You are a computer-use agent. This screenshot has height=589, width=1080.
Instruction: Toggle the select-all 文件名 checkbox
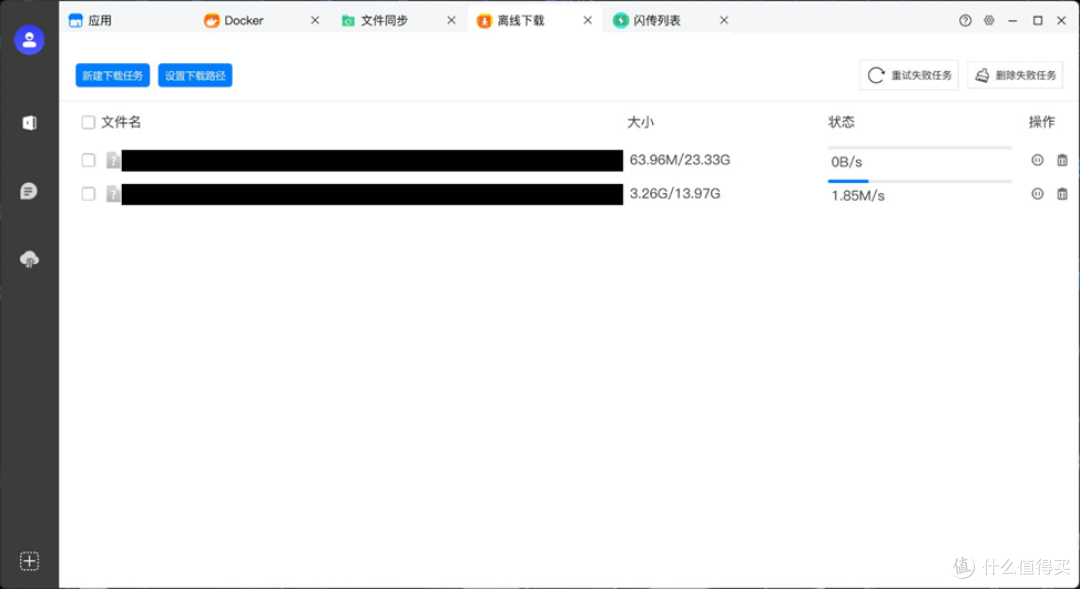click(x=88, y=123)
